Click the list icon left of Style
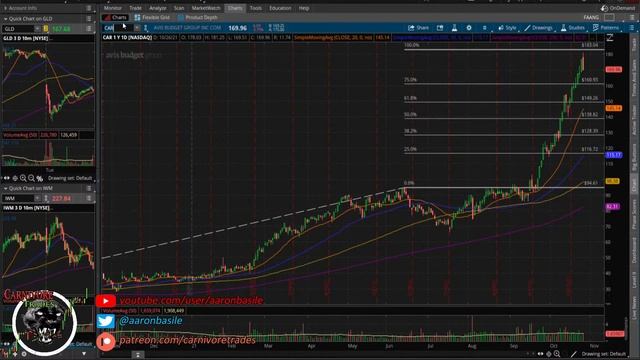 [x=484, y=28]
